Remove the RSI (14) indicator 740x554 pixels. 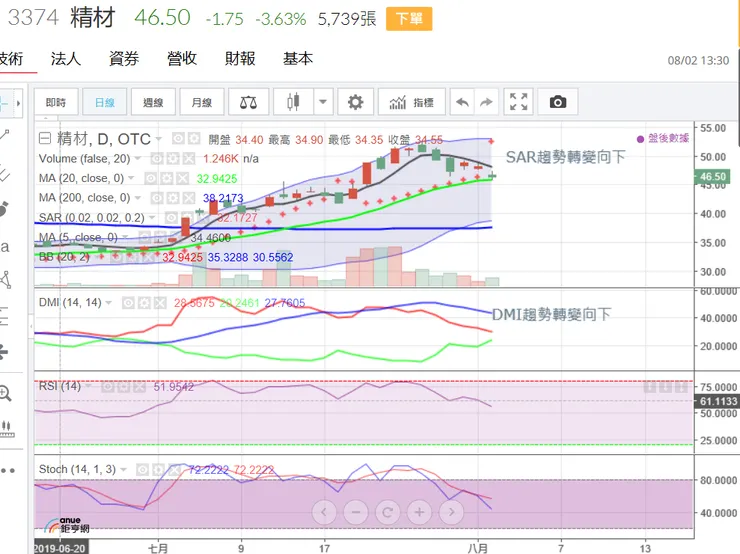point(139,387)
